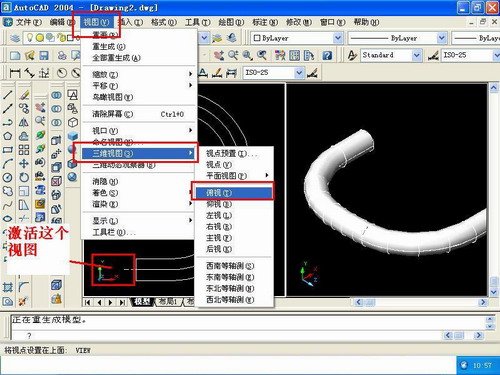The height and width of the screenshot is (375, 500).
Task: Select 西南等轴测 isometric view option
Action: [x=230, y=266]
